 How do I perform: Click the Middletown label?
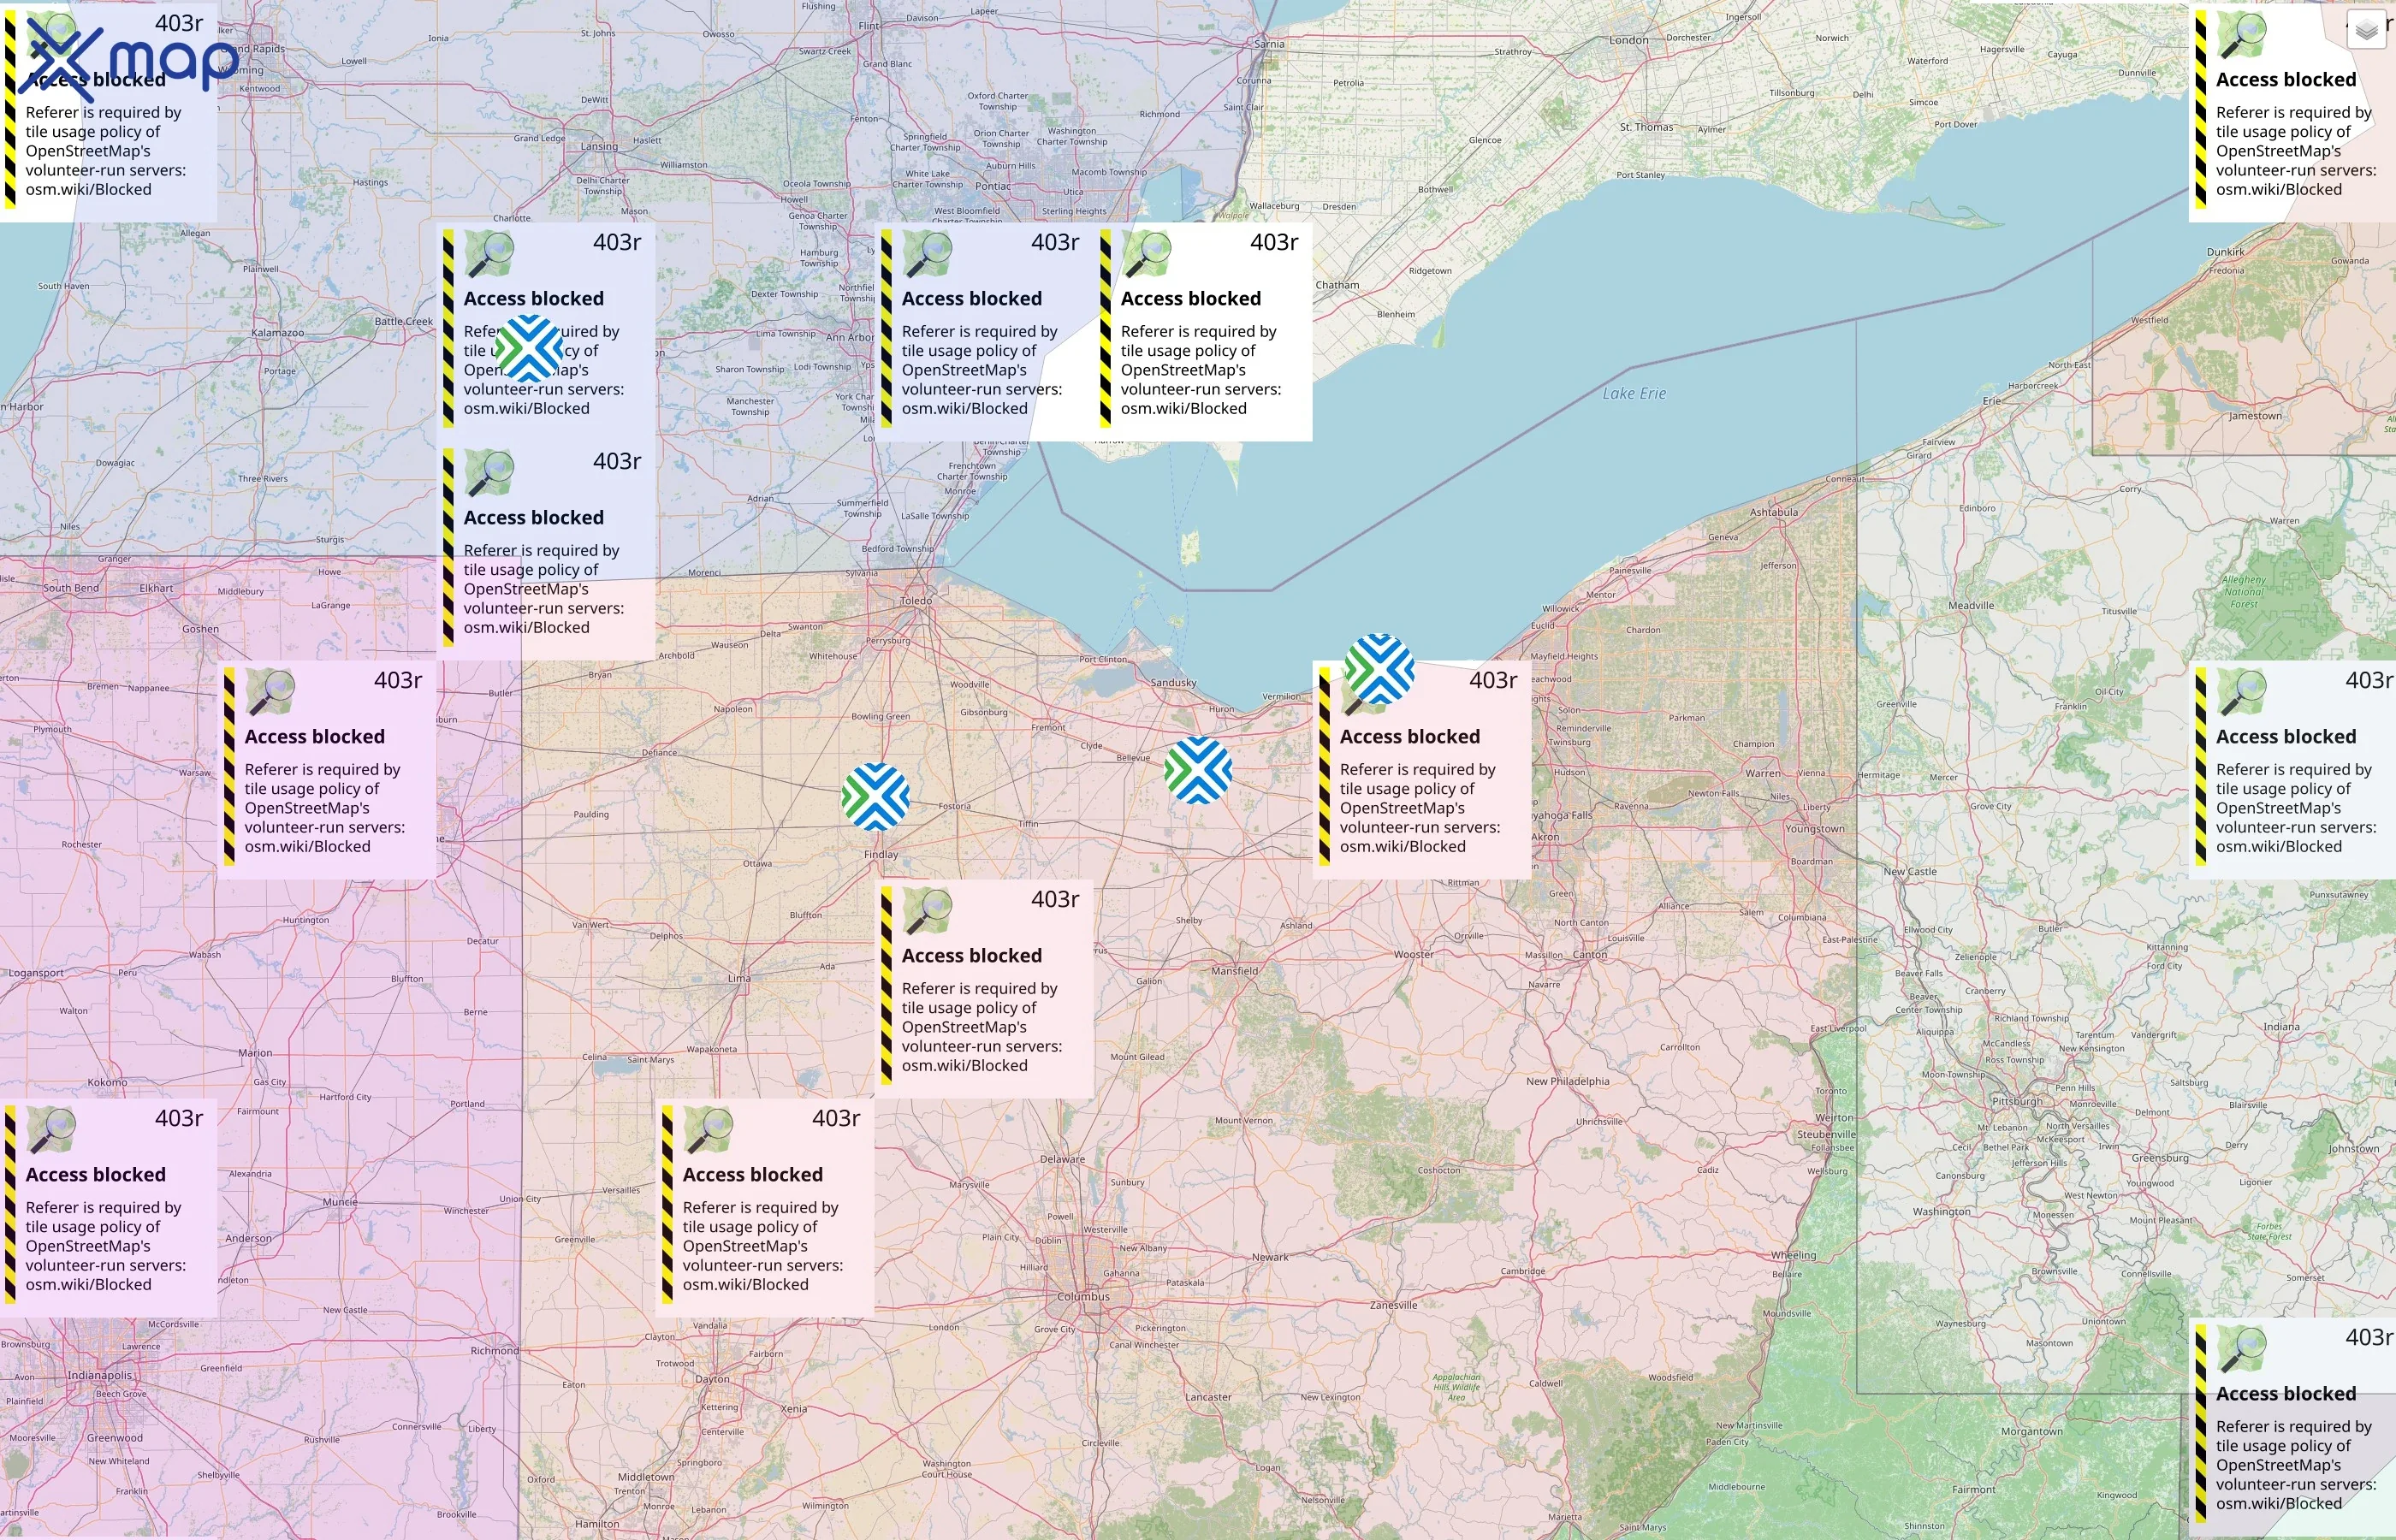pos(645,1476)
